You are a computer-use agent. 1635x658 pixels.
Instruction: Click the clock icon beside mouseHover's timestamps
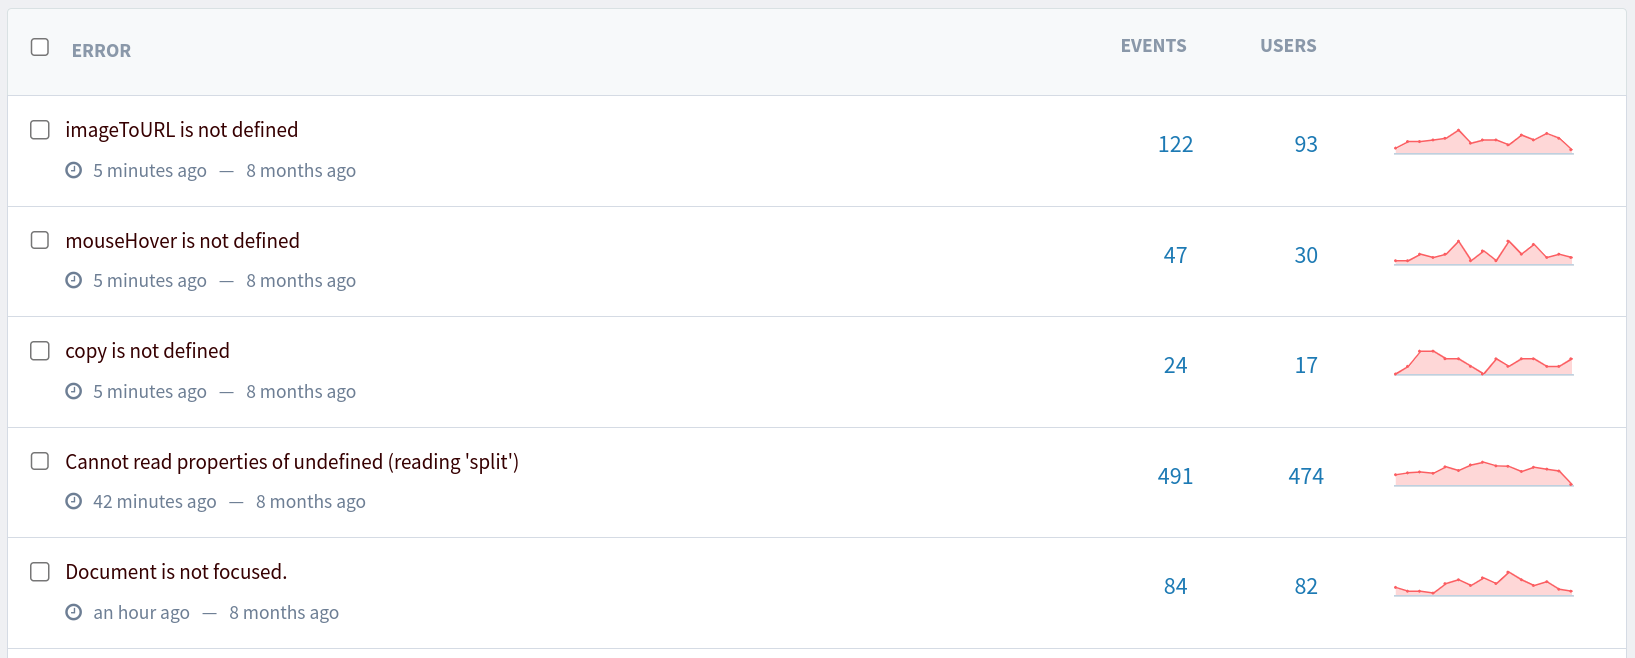(73, 280)
